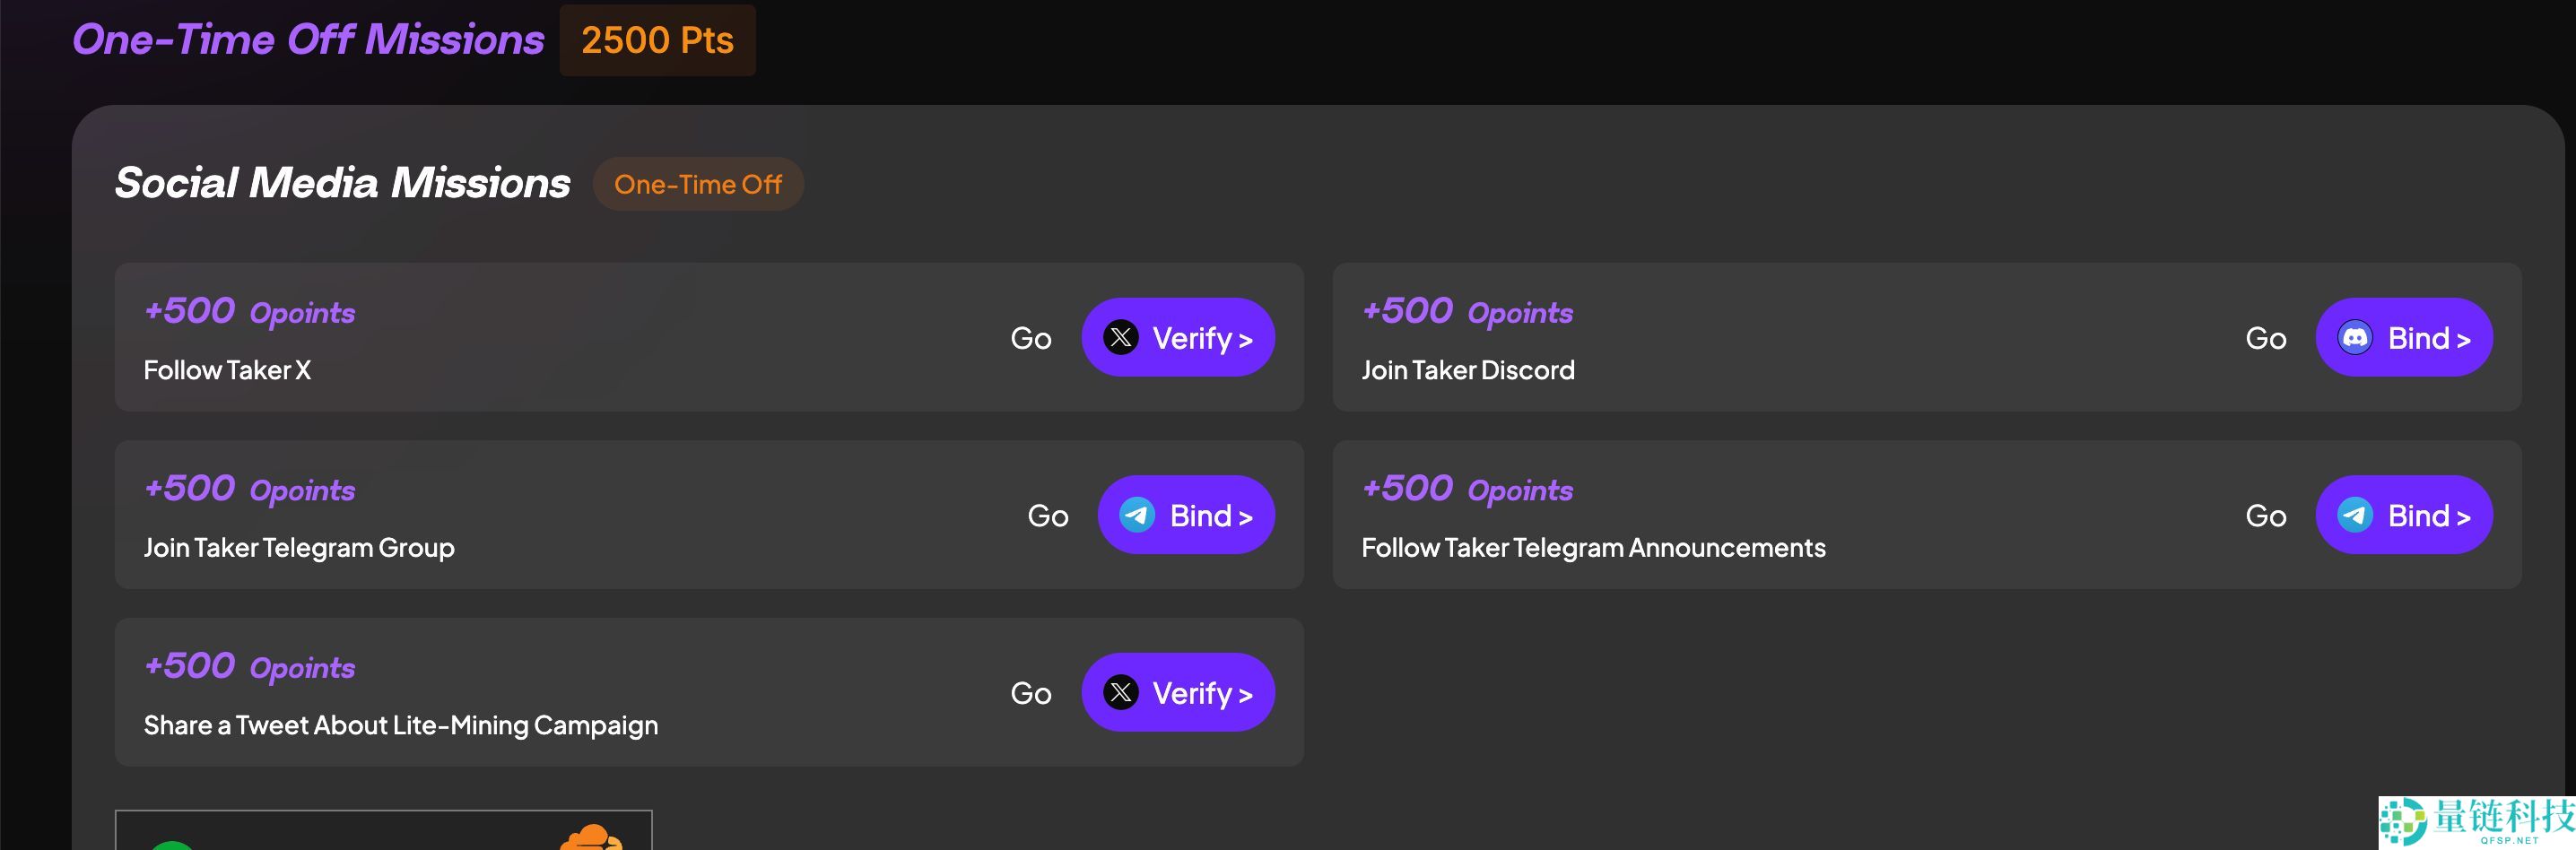Screen dimensions: 2576x850
Task: Click the Share a Tweet About Lite-Mining Campaign text
Action: [400, 725]
